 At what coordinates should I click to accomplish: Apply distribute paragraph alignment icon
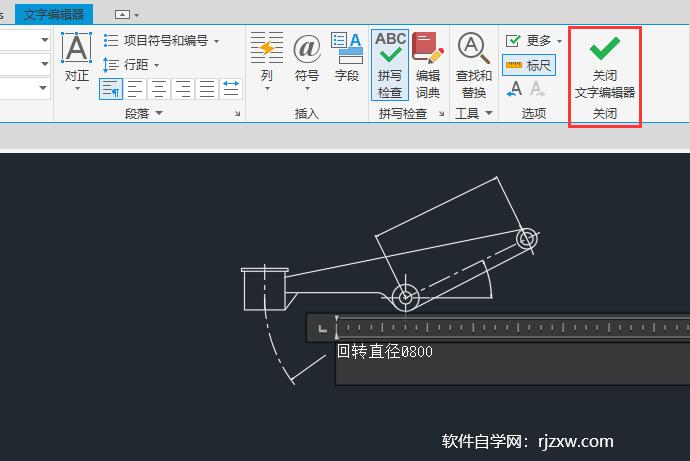pos(231,89)
